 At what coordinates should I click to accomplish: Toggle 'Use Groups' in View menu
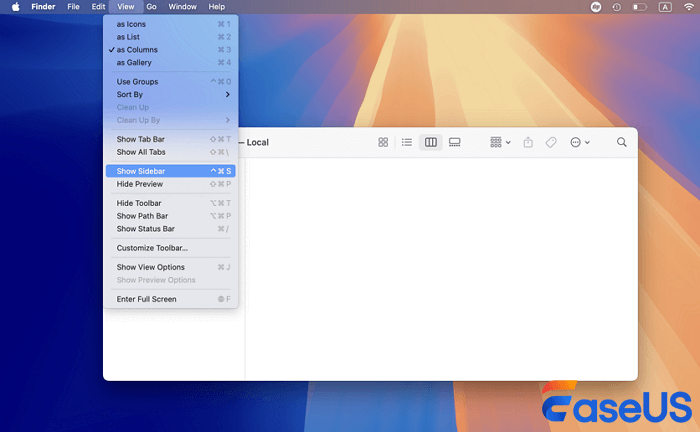pos(137,81)
